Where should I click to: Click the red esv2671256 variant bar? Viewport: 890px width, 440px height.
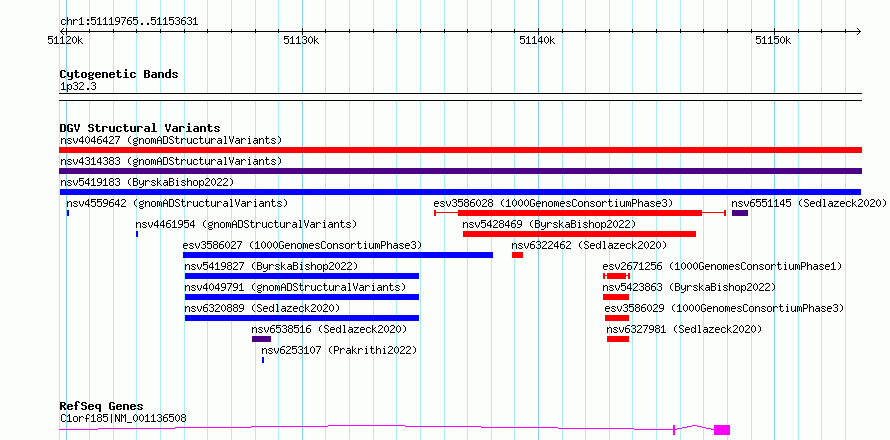point(616,276)
